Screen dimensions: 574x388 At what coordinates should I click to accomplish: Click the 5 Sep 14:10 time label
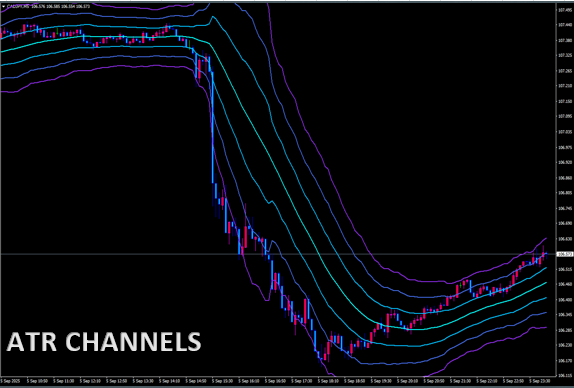pos(170,381)
